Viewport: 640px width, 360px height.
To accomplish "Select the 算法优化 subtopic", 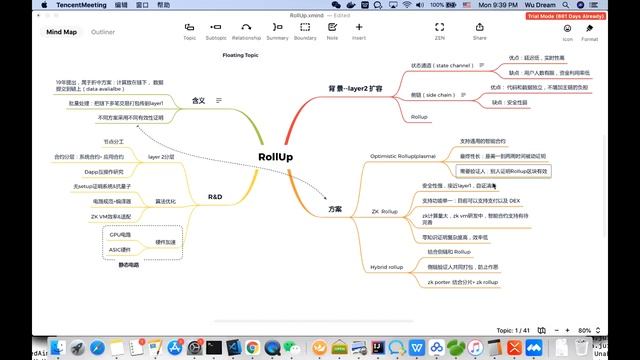I will coord(165,201).
